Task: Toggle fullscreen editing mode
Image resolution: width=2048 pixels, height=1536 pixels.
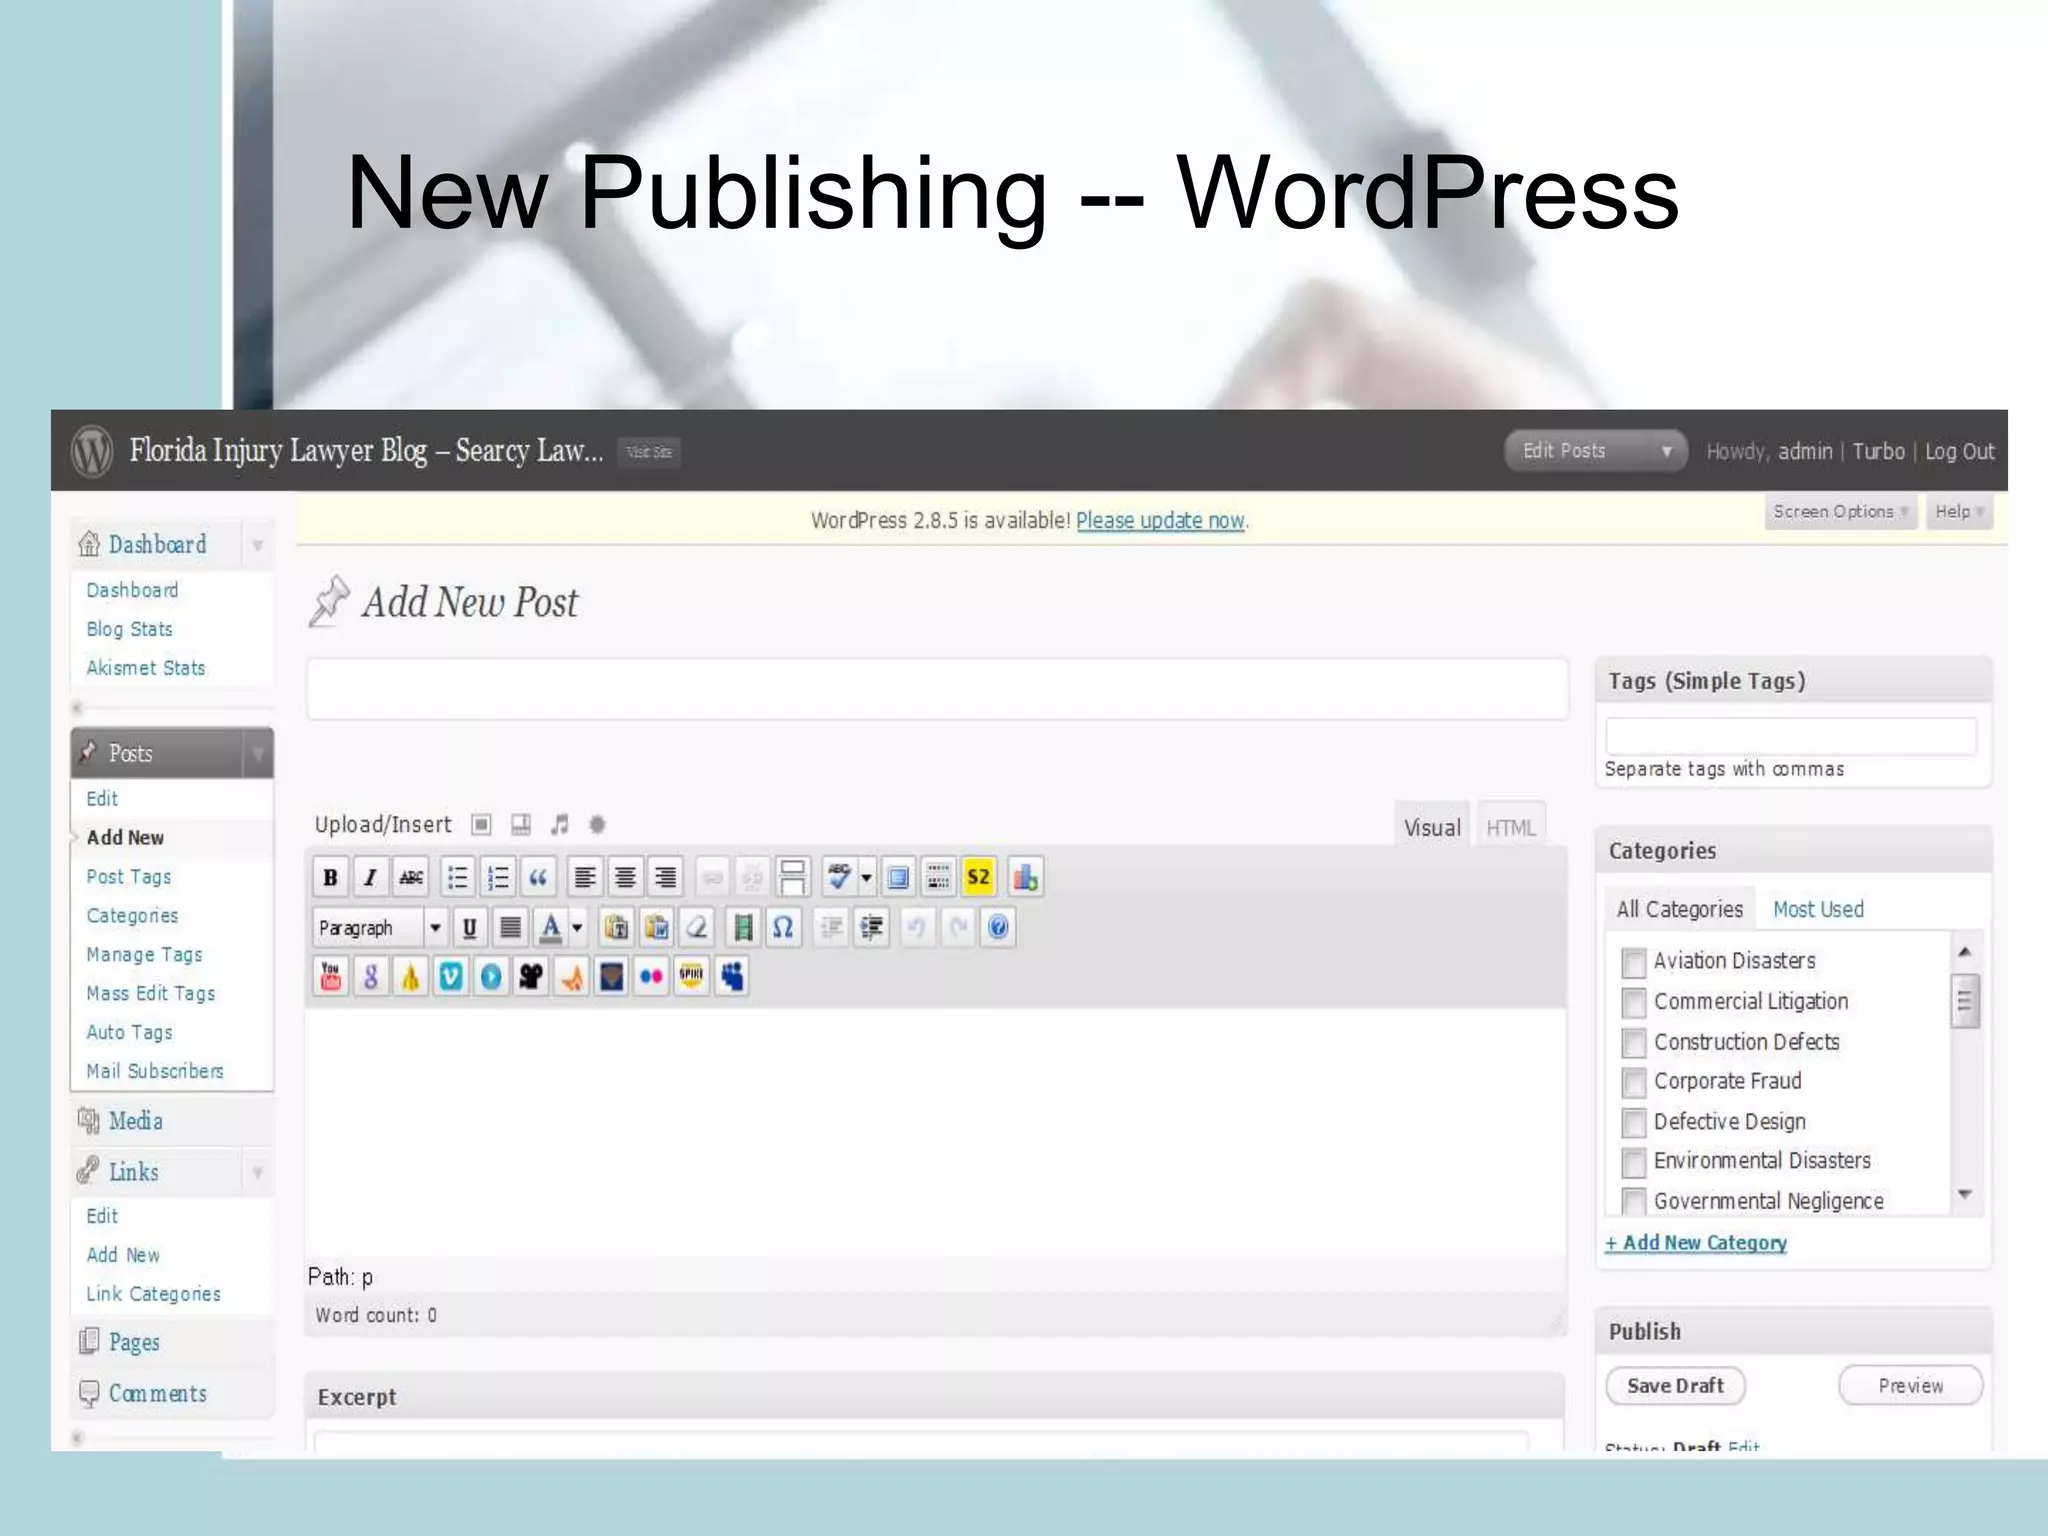Action: 898,878
